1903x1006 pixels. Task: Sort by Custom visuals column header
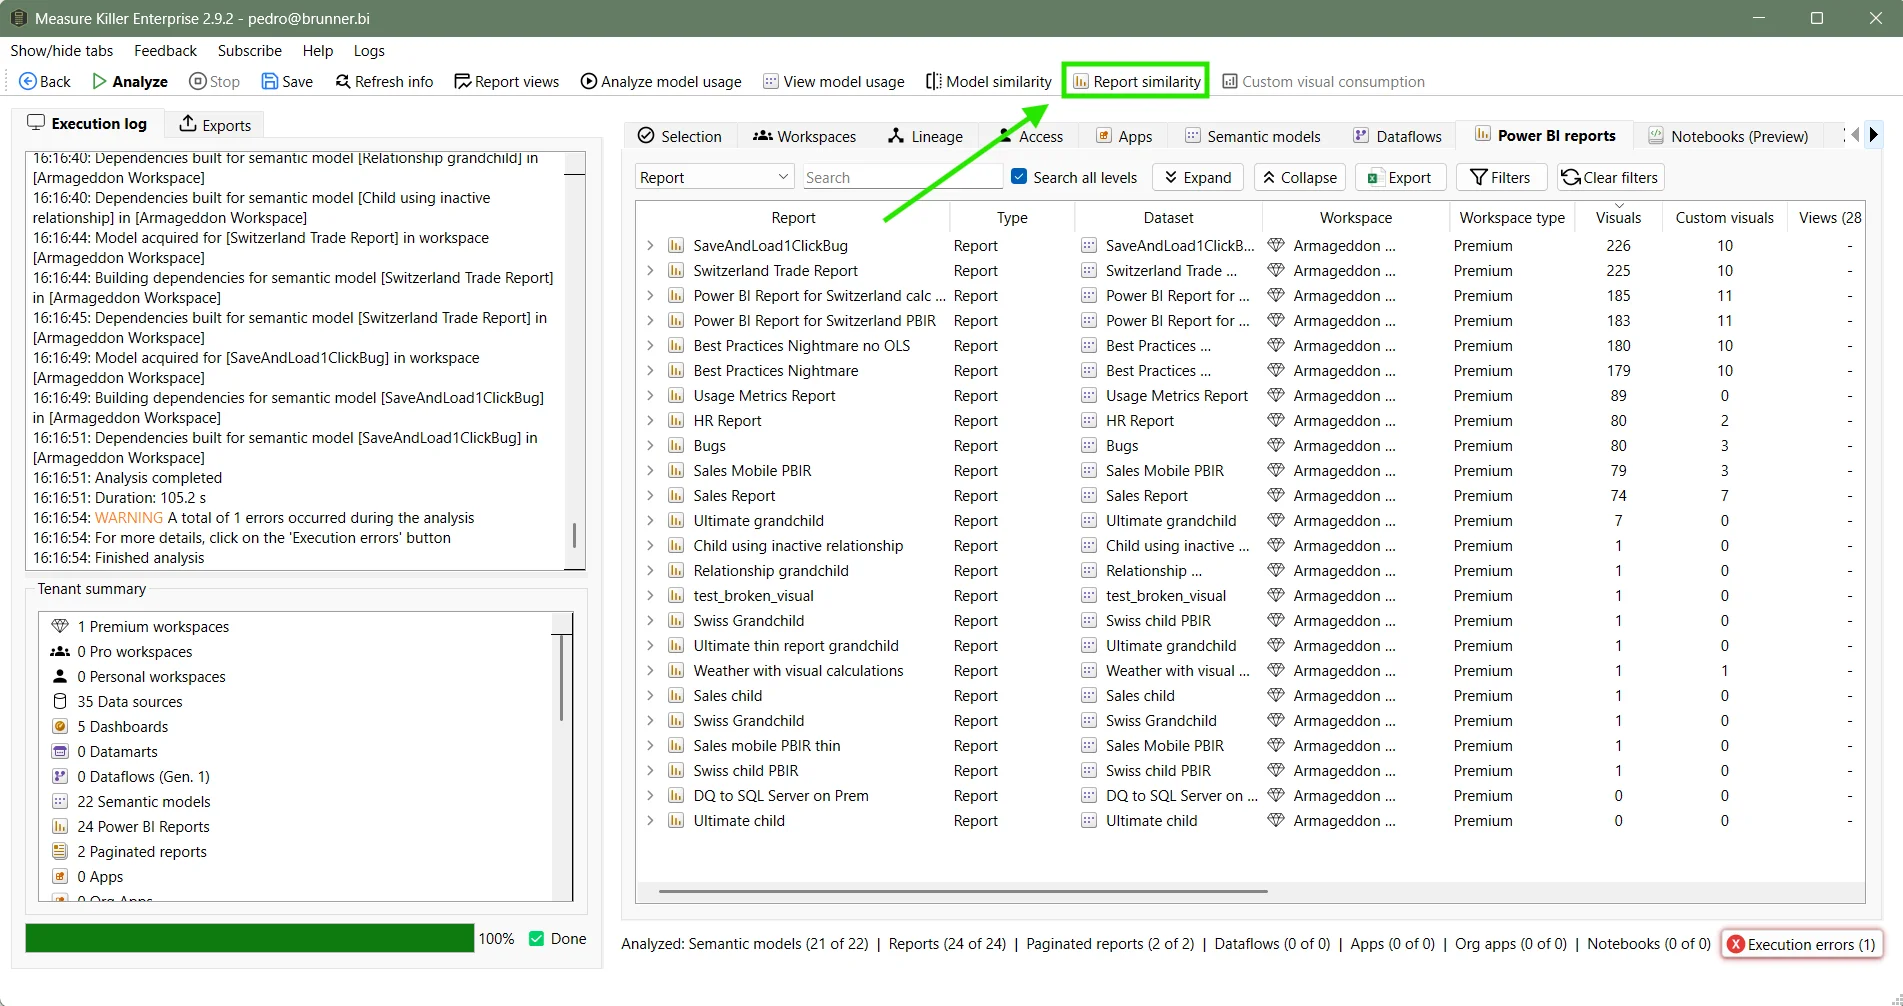[x=1724, y=217]
